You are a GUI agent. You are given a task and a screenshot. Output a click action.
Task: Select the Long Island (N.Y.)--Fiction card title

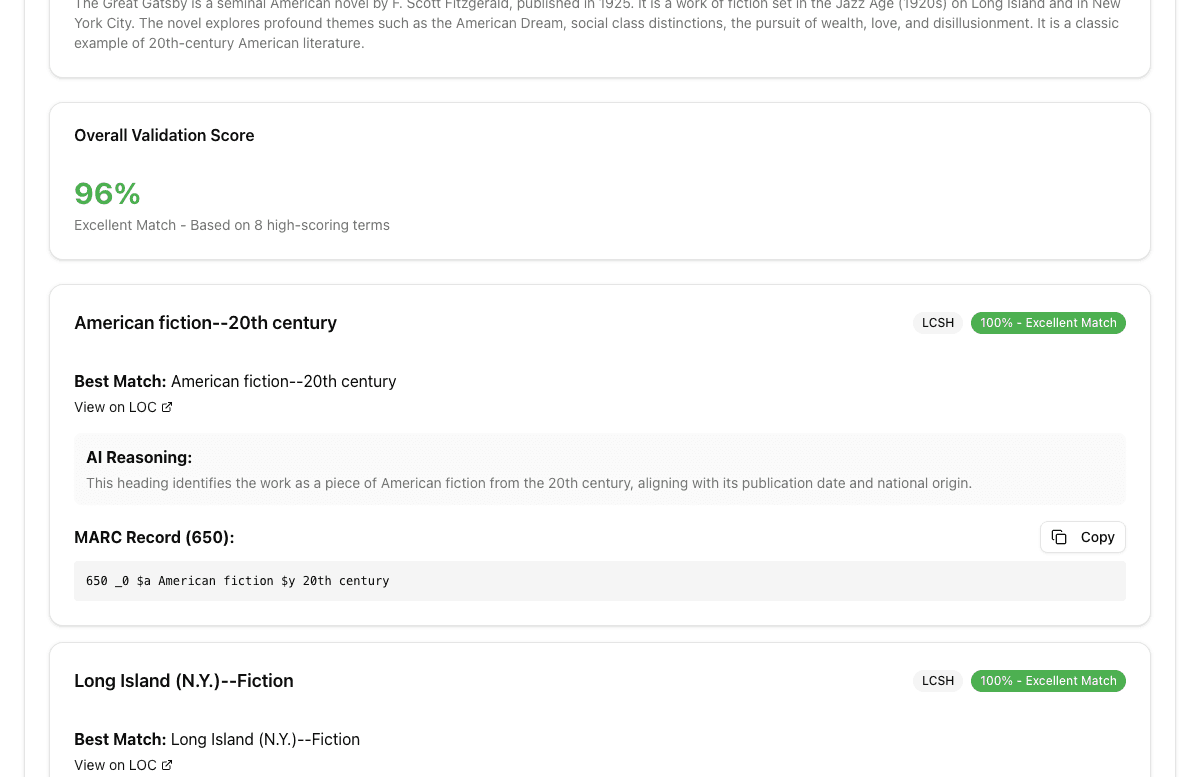[x=184, y=681]
